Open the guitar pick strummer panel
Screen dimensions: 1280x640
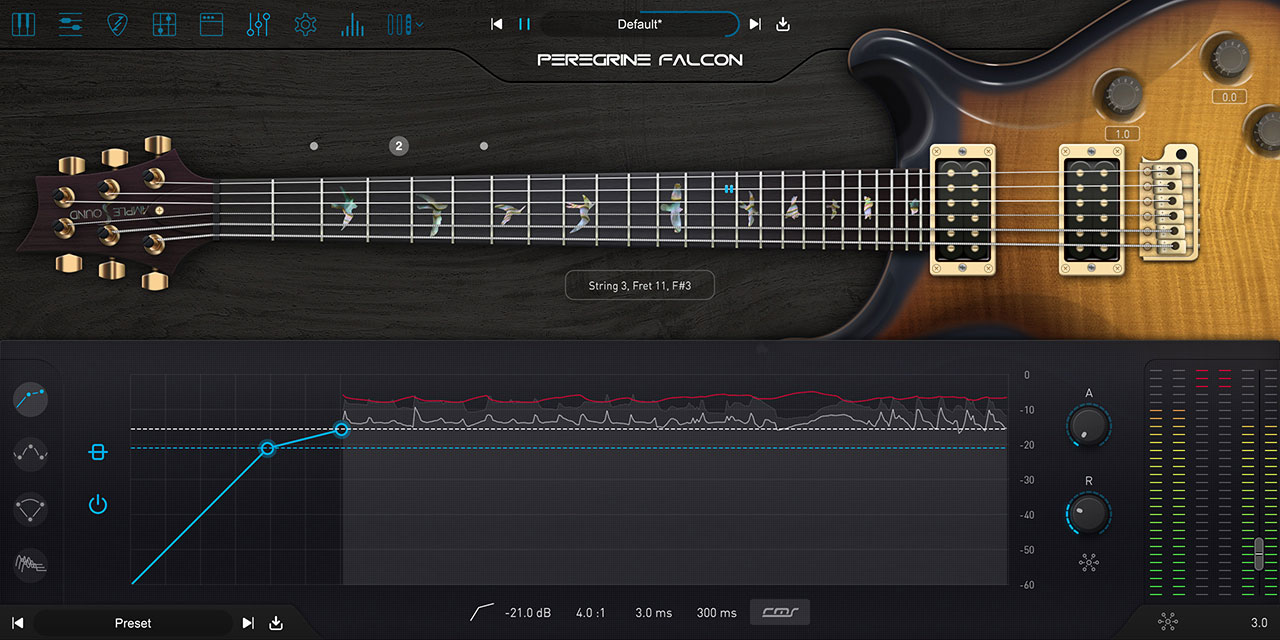[x=118, y=24]
